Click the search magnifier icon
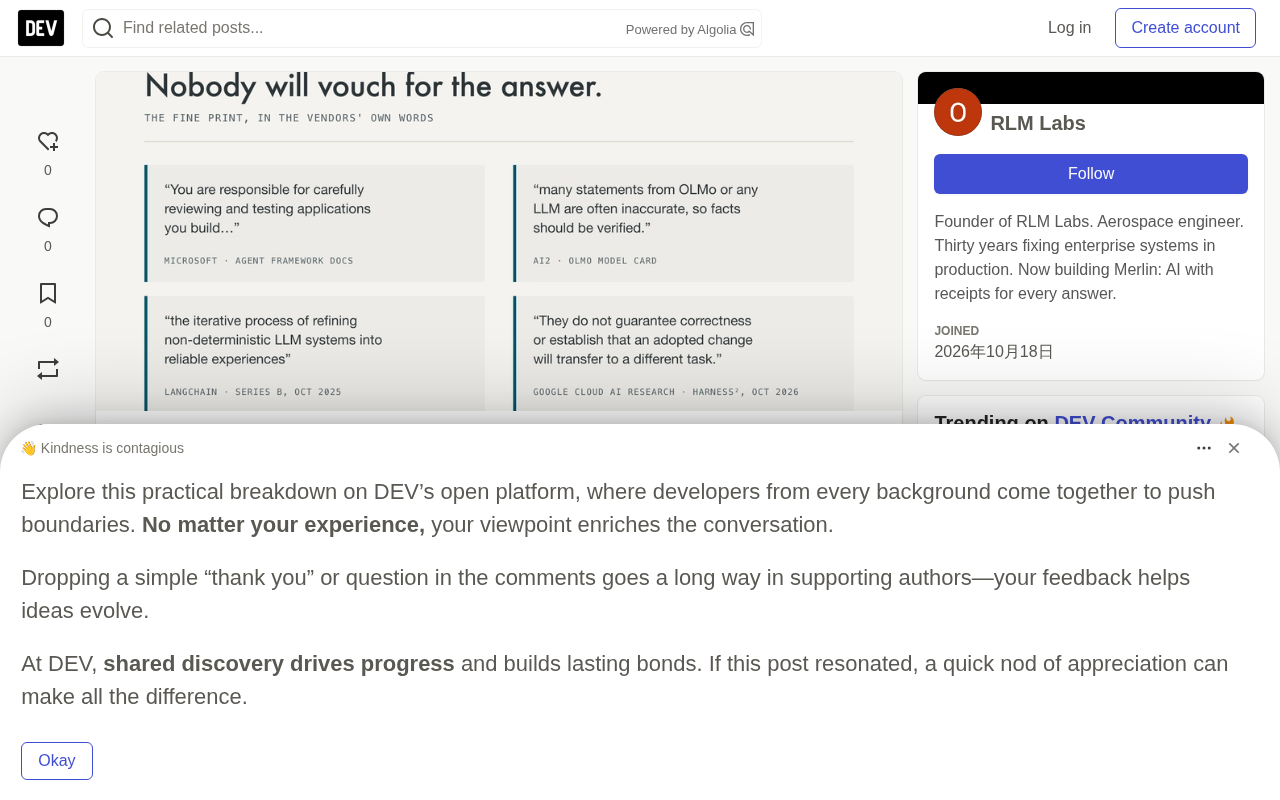The image size is (1280, 800). pyautogui.click(x=103, y=28)
